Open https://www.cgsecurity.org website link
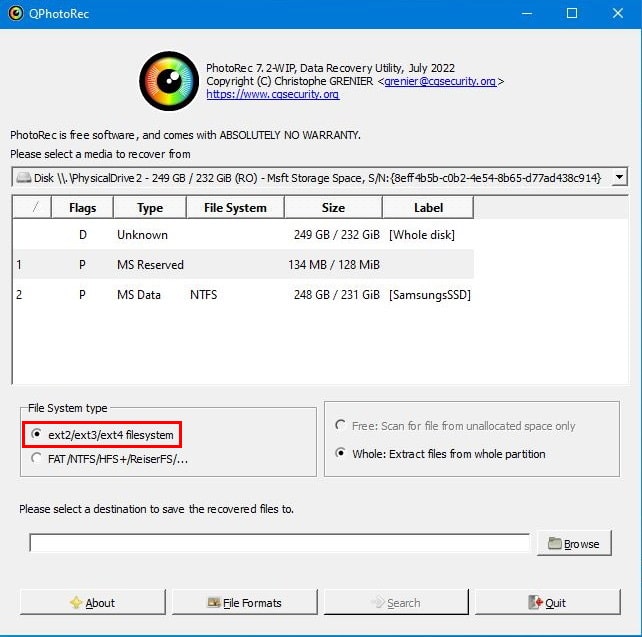This screenshot has width=642, height=637. (273, 94)
